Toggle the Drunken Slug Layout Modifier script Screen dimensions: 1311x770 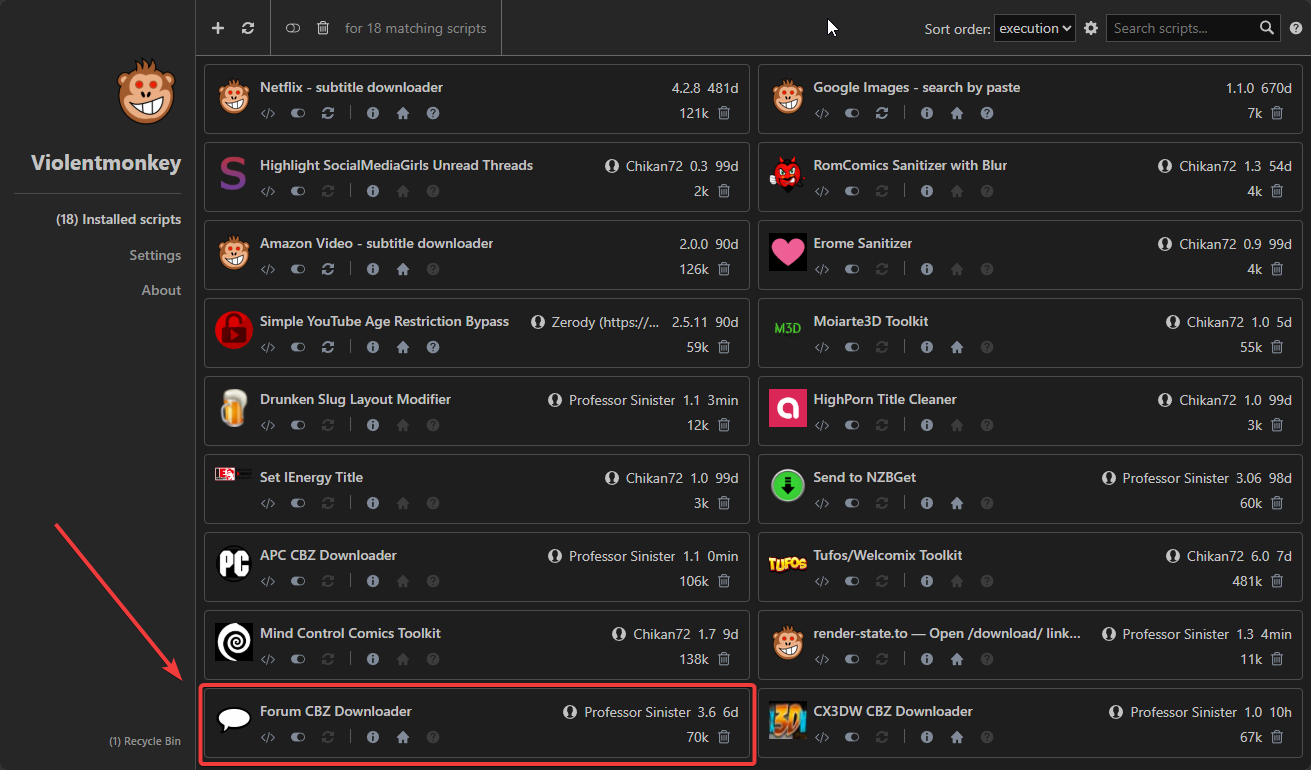click(x=298, y=425)
